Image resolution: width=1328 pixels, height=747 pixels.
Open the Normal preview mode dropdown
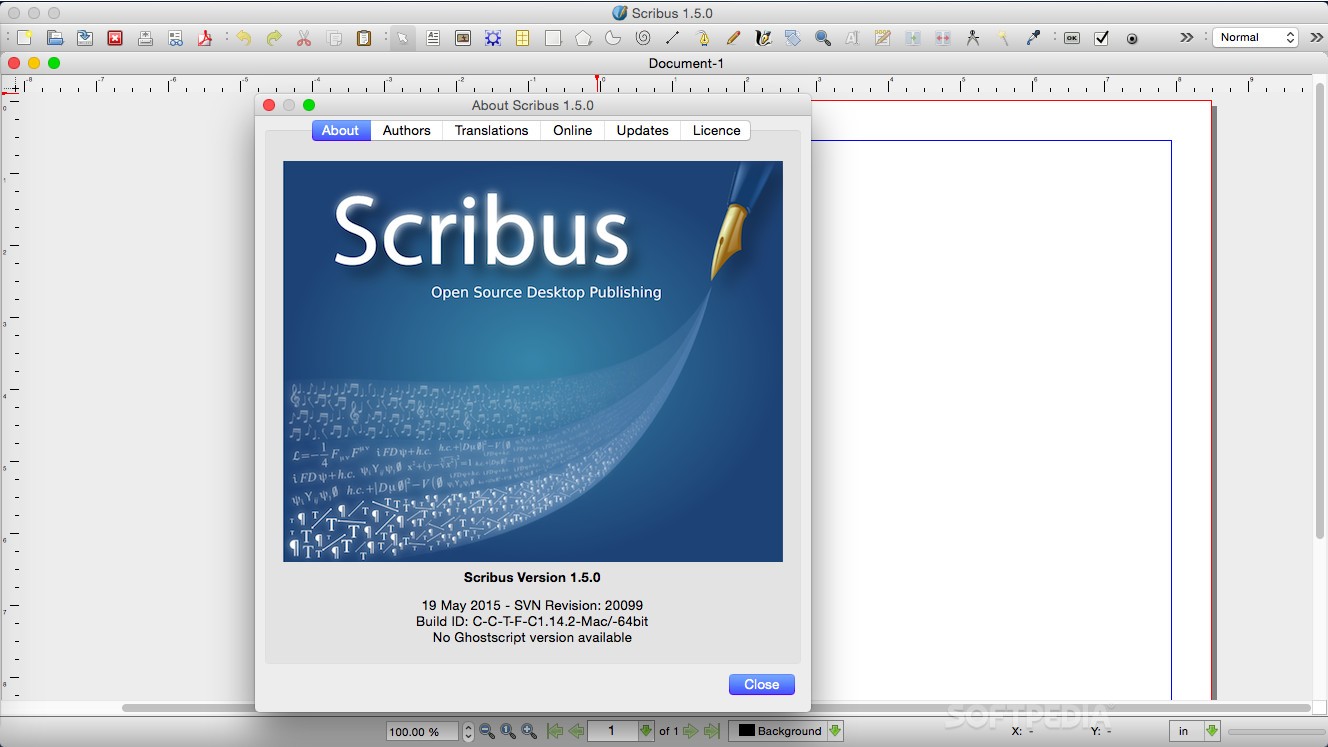click(1256, 37)
